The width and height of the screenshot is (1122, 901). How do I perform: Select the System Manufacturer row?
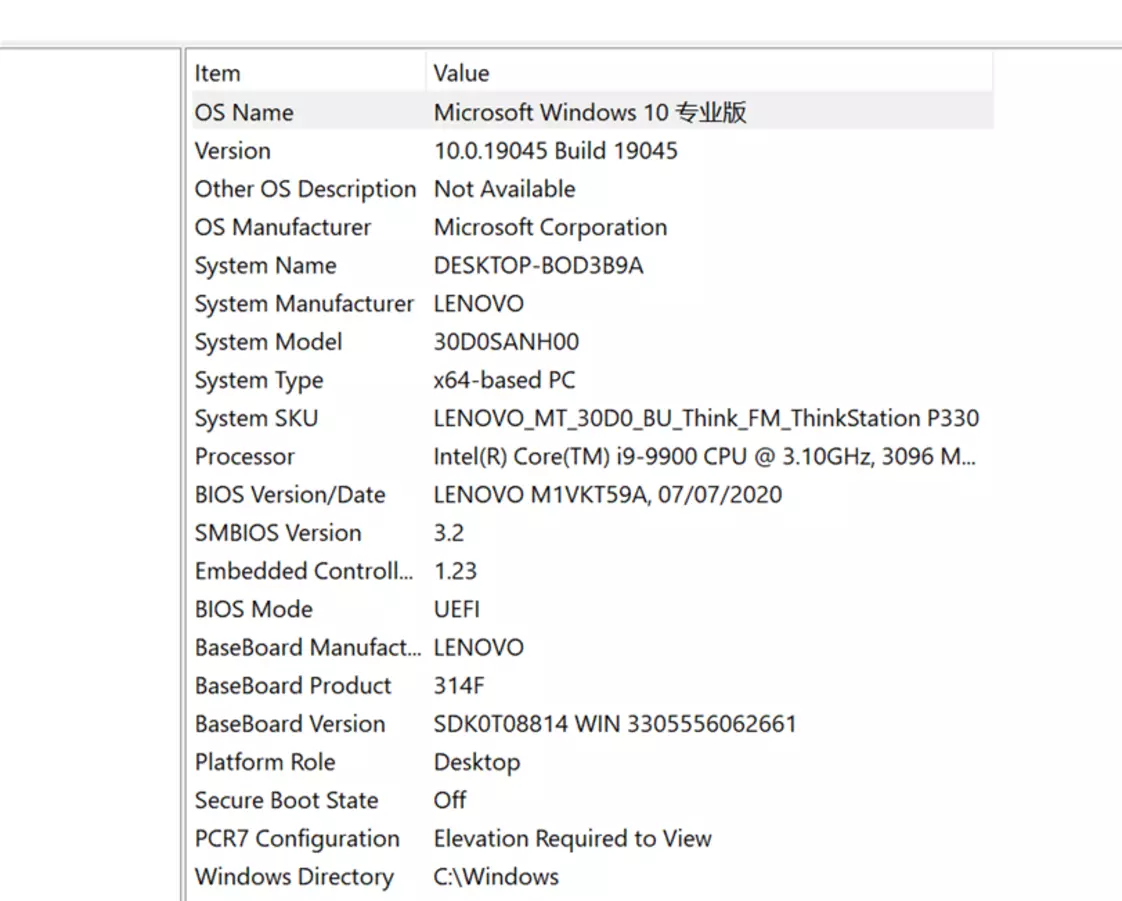pos(304,304)
